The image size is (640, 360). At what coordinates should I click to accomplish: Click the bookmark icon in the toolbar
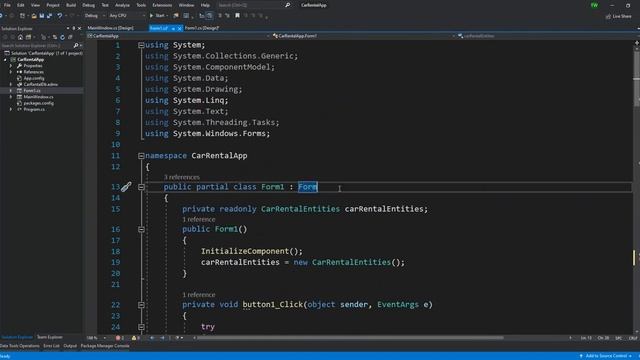[x=237, y=16]
